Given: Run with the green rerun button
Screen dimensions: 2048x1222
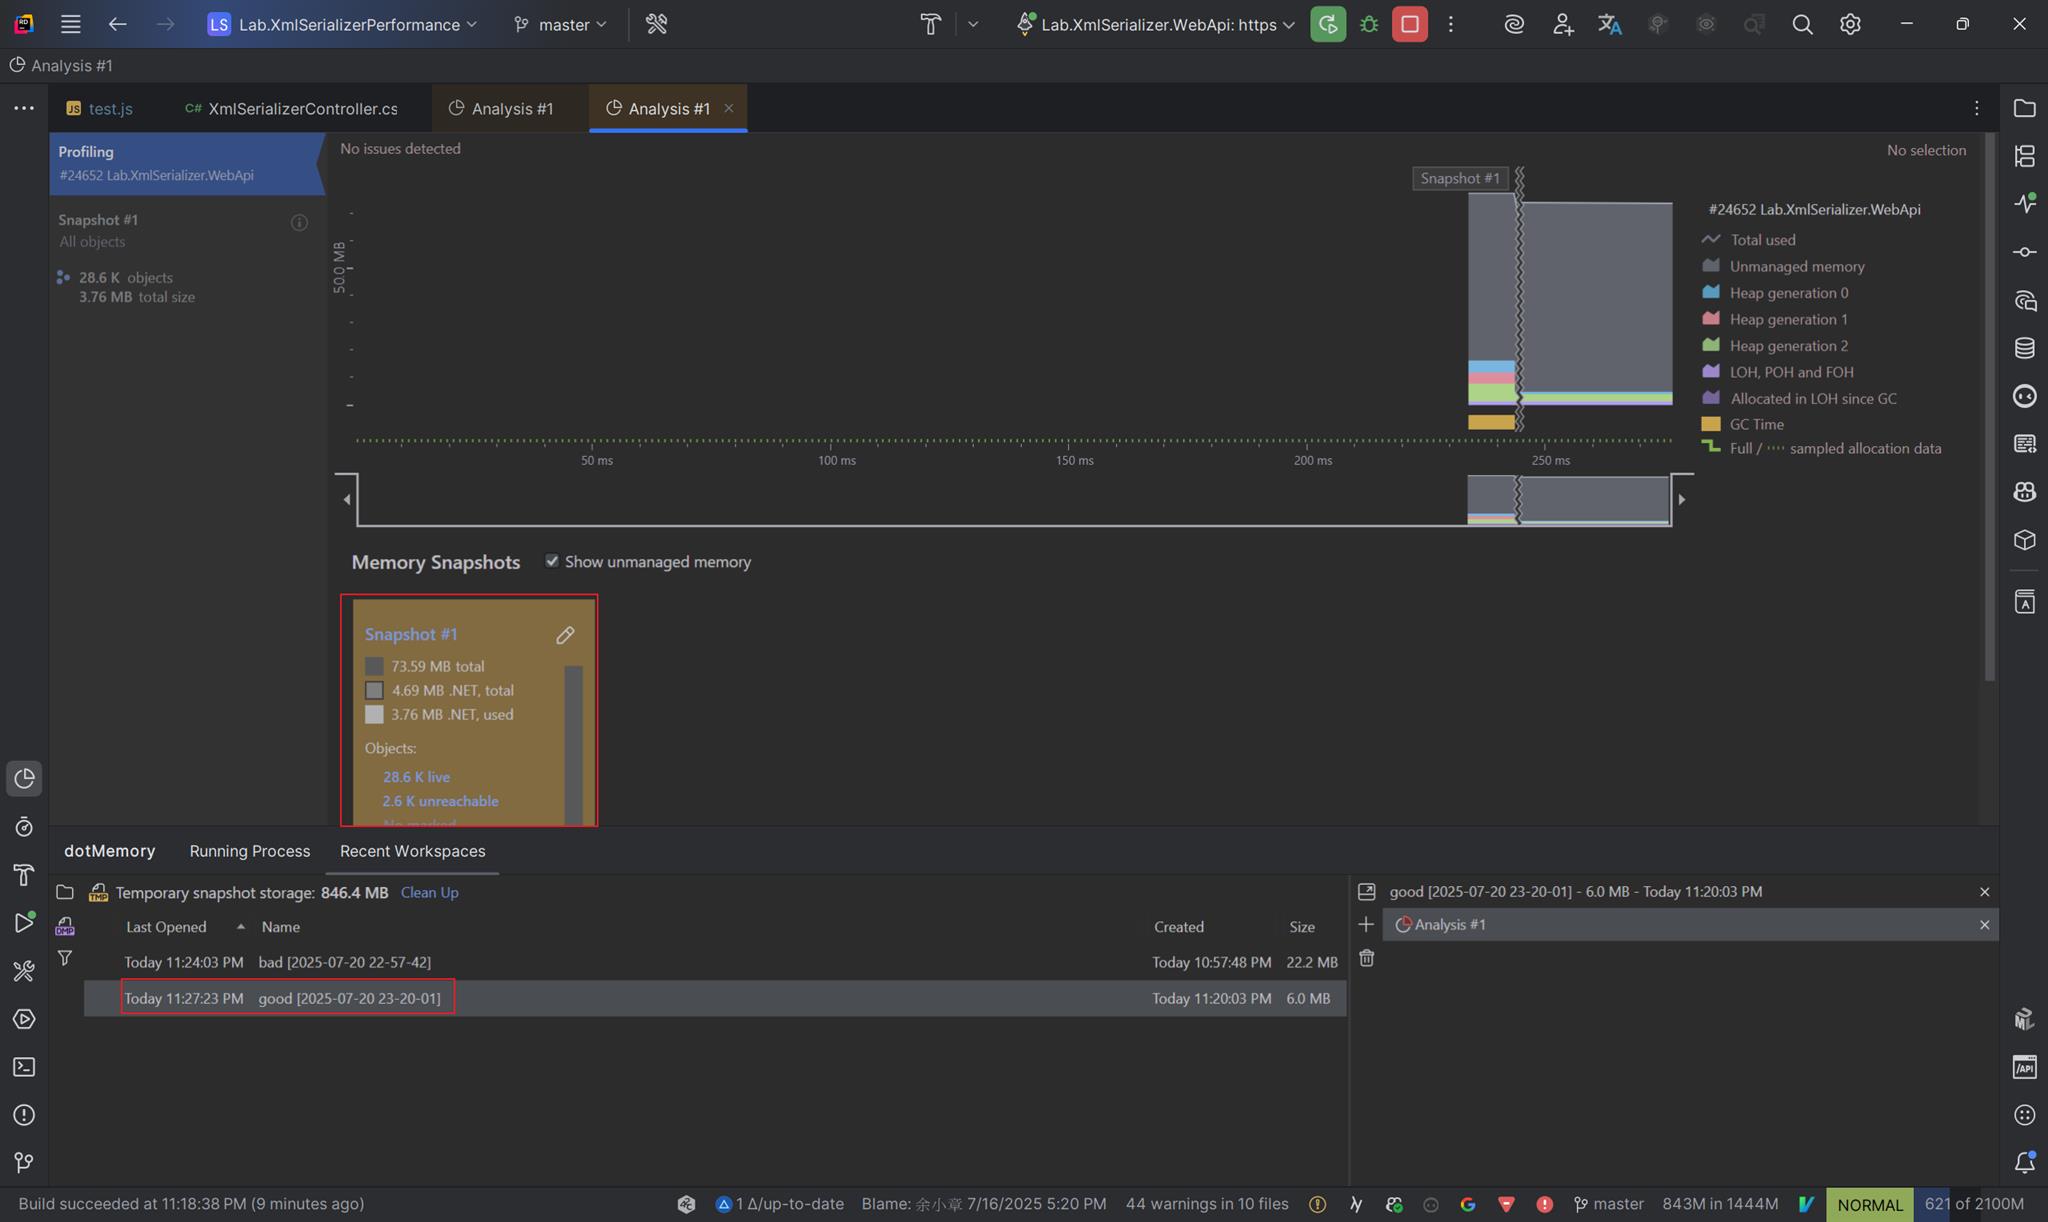Looking at the screenshot, I should point(1328,24).
